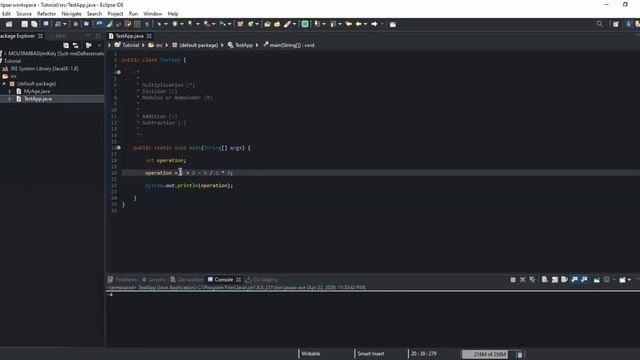
Task: Open the Run menu
Action: pyautogui.click(x=133, y=14)
